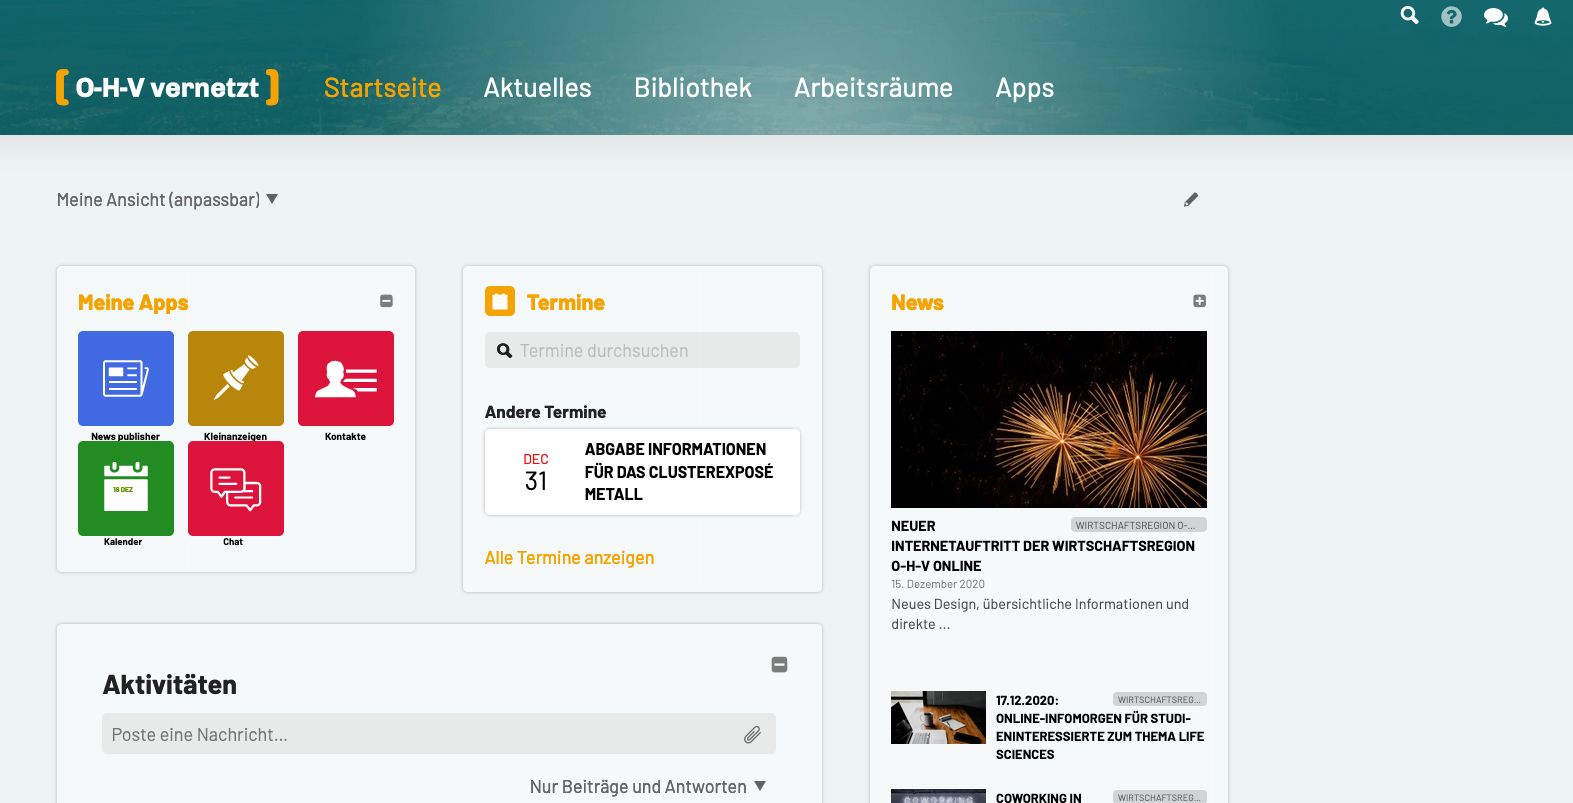Open the Arbeitsräume menu item
Screen dimensions: 1573x803
click(873, 88)
